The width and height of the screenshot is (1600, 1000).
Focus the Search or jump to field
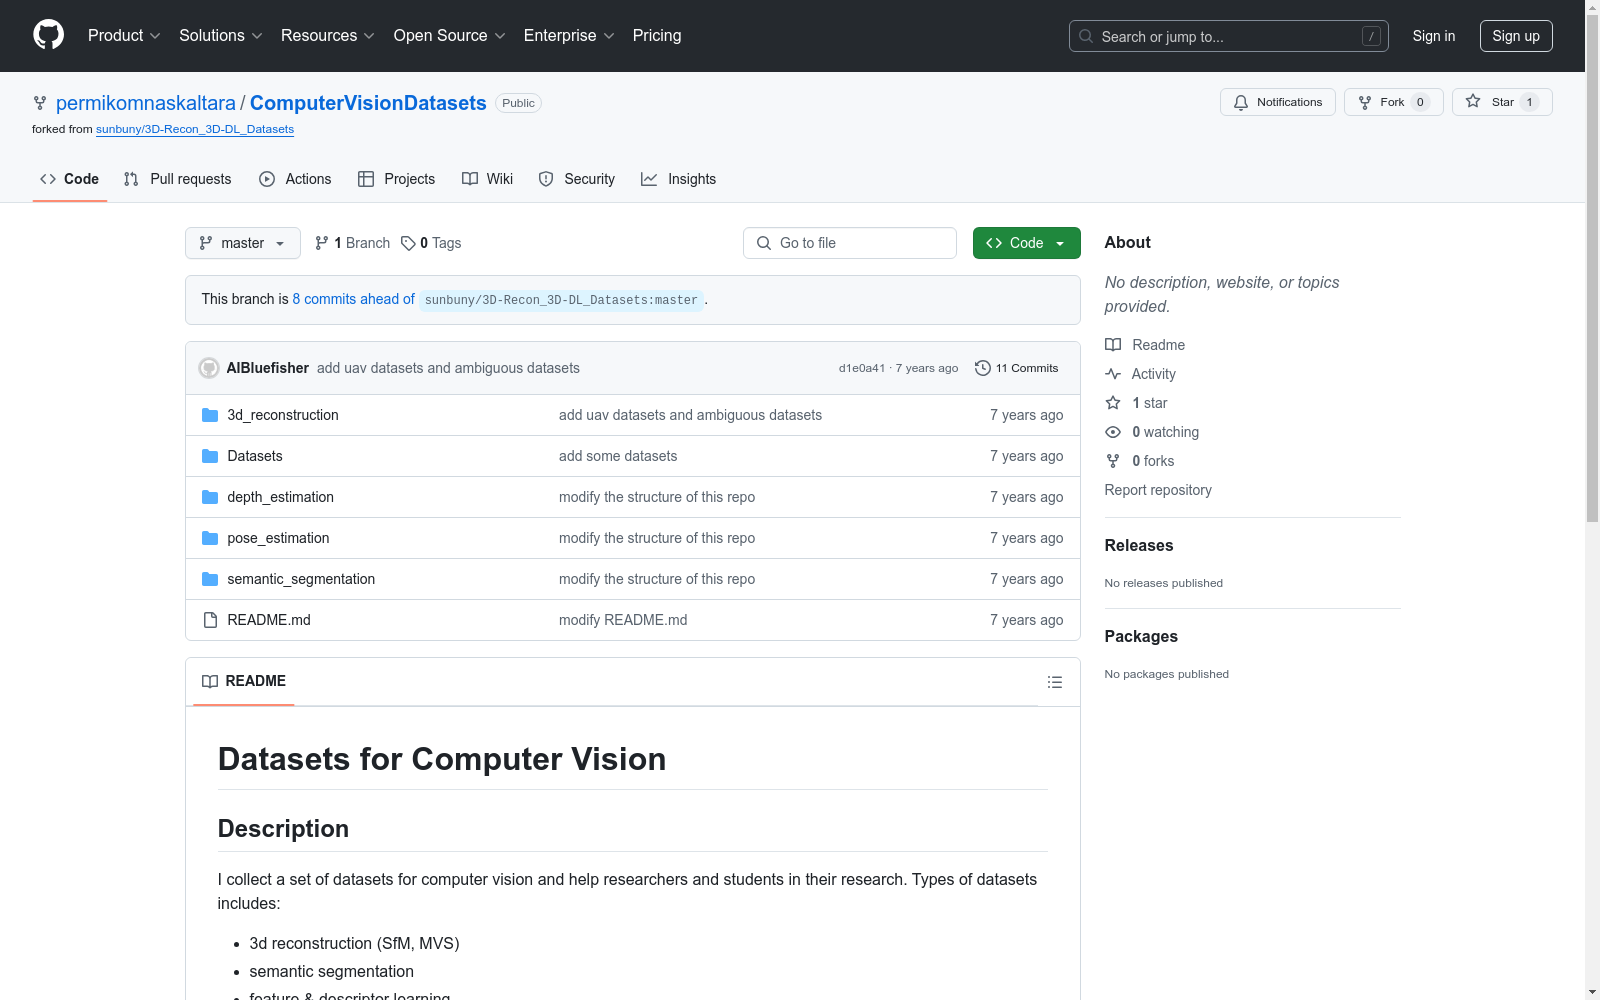(x=1228, y=36)
